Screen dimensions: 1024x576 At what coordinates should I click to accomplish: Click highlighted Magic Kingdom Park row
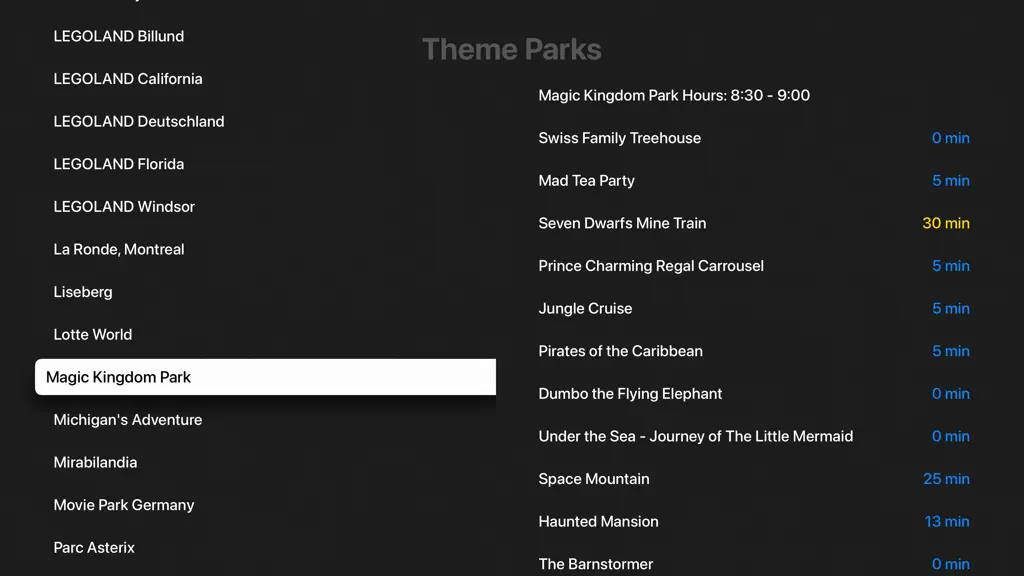tap(265, 377)
